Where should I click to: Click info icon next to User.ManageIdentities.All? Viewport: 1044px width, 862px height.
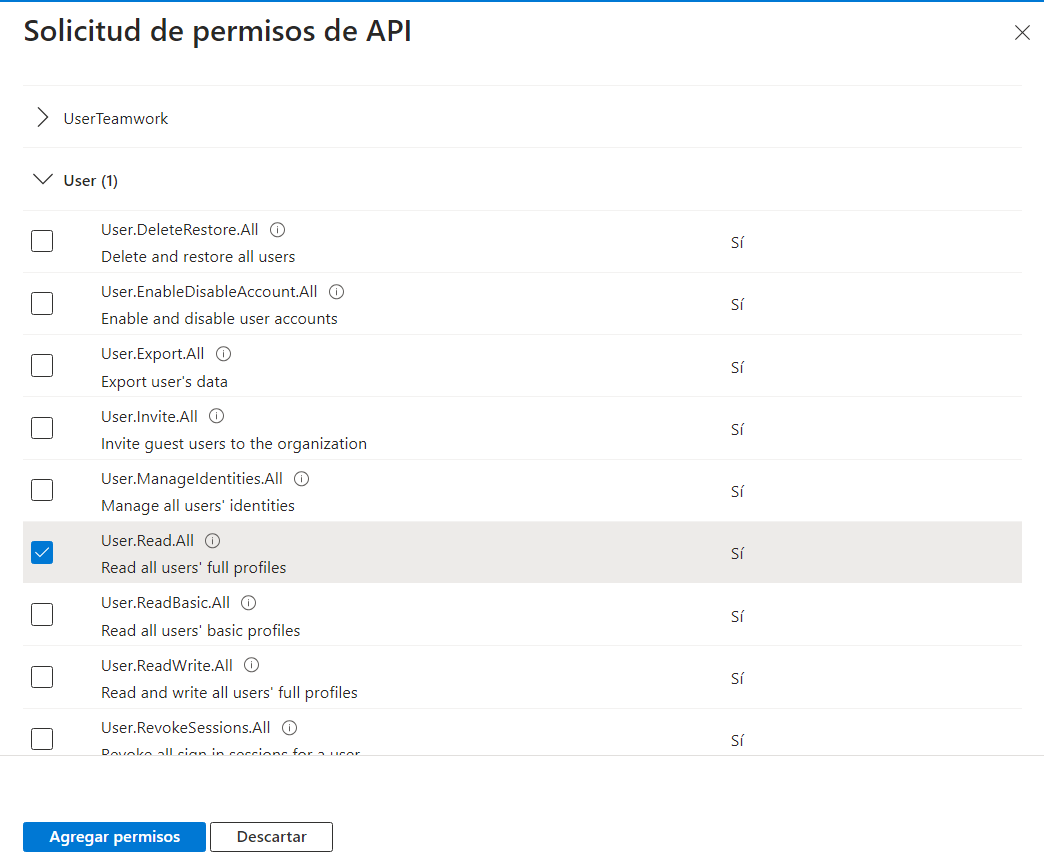[302, 479]
